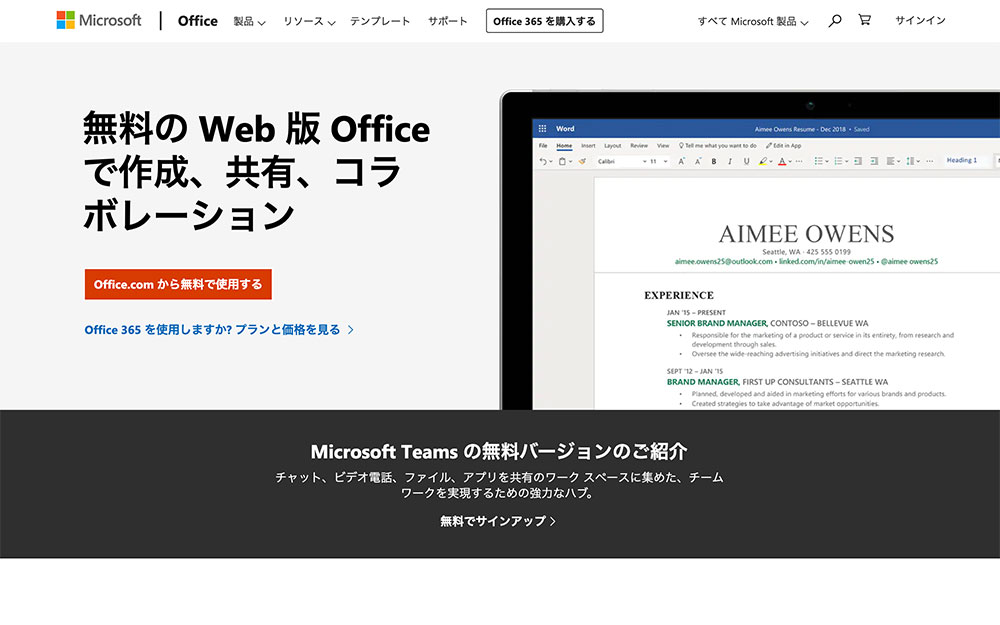This screenshot has height=625, width=1000.
Task: Click サインイン in the header
Action: pos(920,20)
